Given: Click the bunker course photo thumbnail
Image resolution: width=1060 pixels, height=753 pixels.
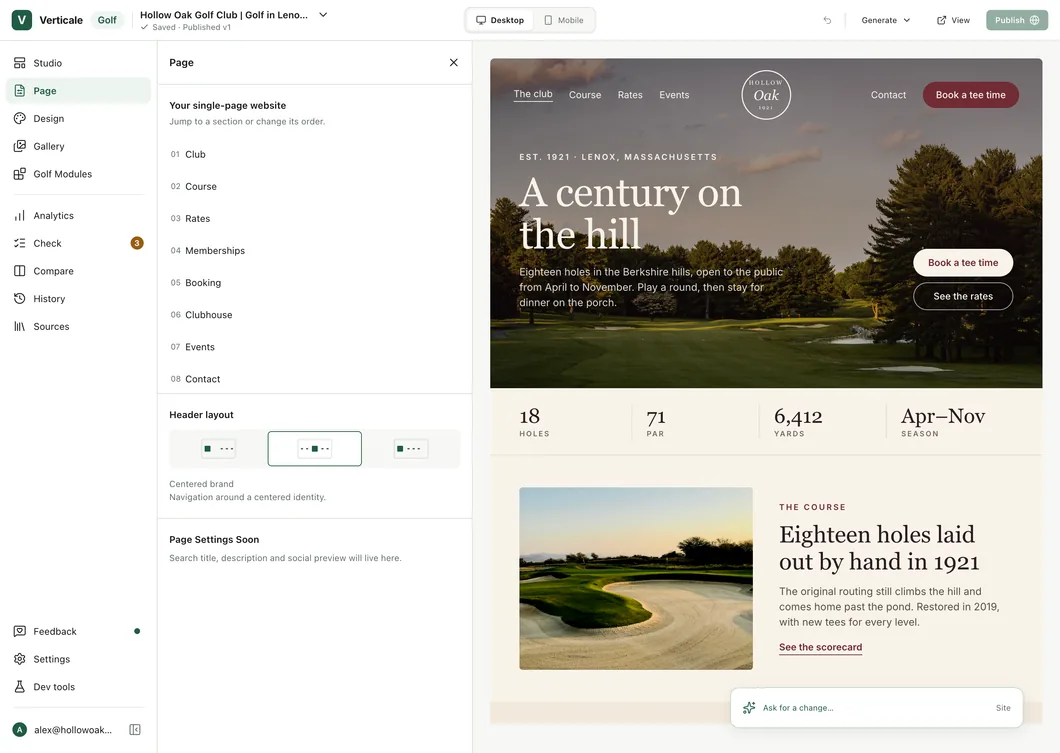Looking at the screenshot, I should click(x=635, y=579).
